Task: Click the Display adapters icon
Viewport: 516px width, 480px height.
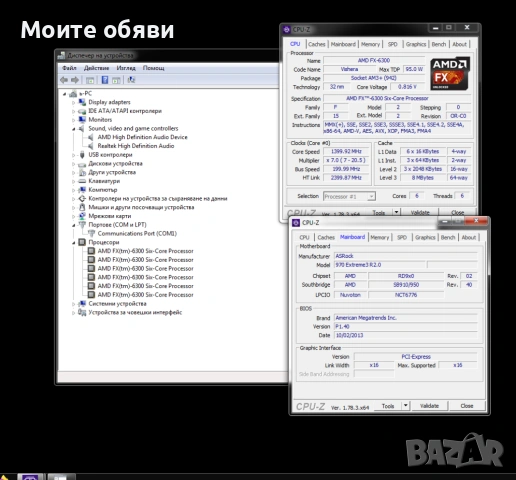Action: (x=82, y=102)
